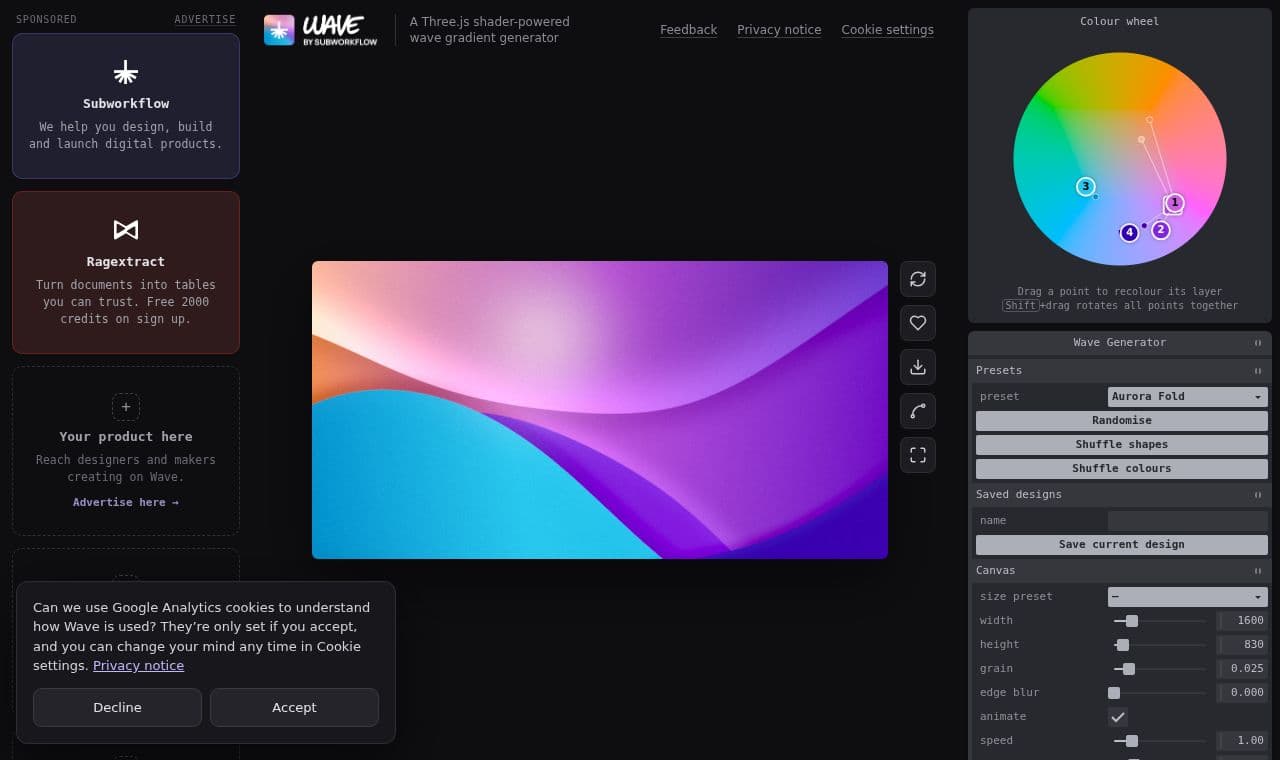Viewport: 1280px width, 760px height.
Task: Select colour point 4 on the wheel
Action: tap(1130, 233)
